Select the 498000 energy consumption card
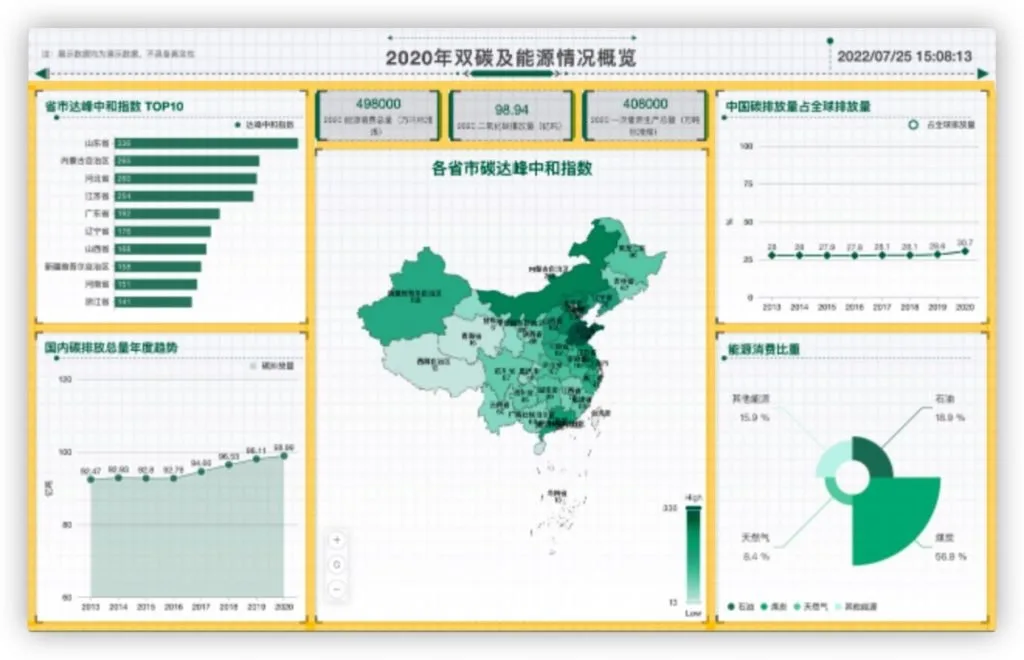This screenshot has width=1024, height=660. click(x=378, y=116)
